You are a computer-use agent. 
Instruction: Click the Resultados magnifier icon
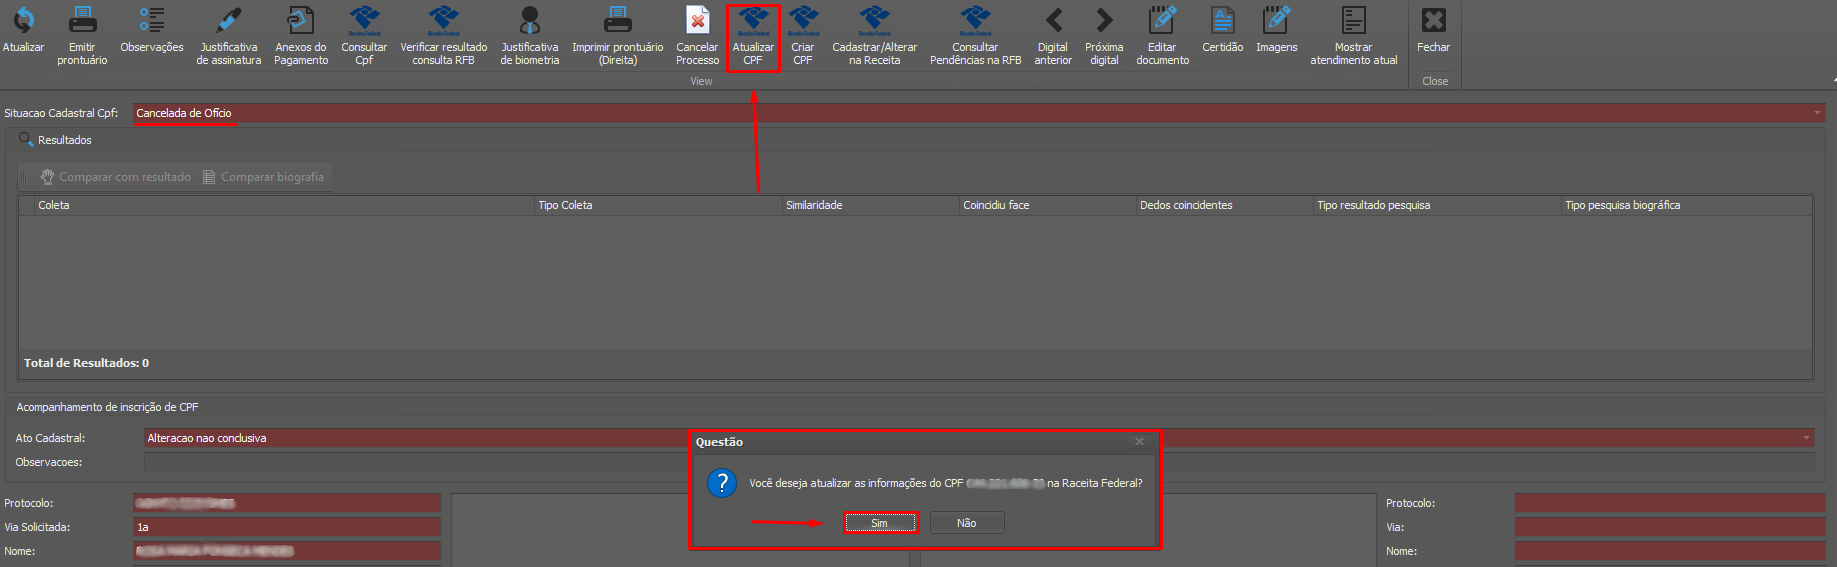(26, 140)
